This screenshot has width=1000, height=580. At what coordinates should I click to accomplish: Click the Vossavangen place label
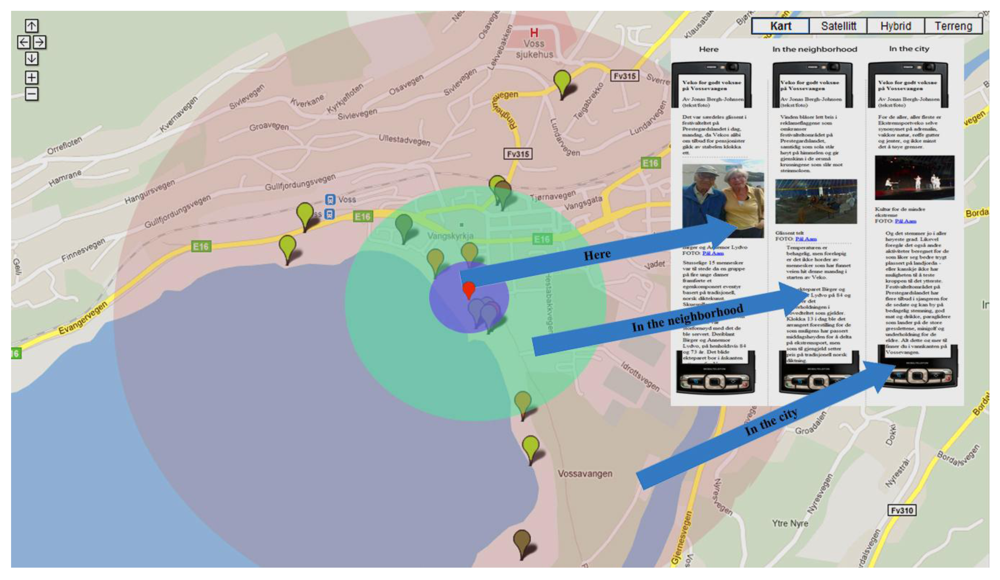click(x=585, y=473)
